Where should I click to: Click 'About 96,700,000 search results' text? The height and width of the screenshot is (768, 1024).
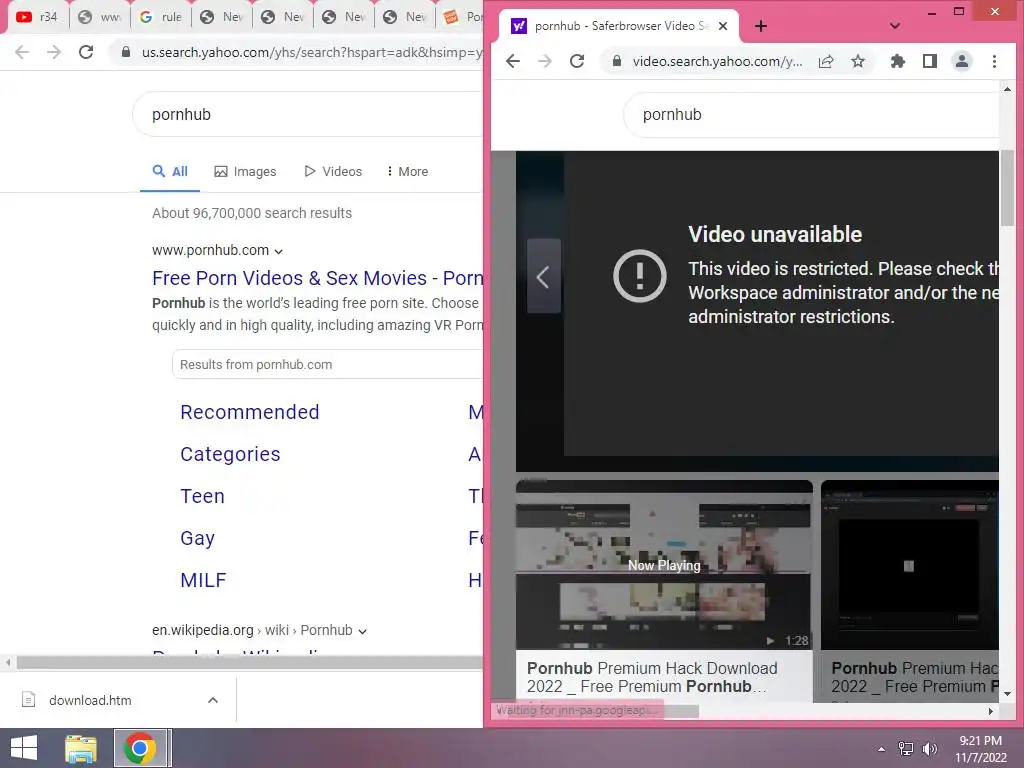[252, 213]
